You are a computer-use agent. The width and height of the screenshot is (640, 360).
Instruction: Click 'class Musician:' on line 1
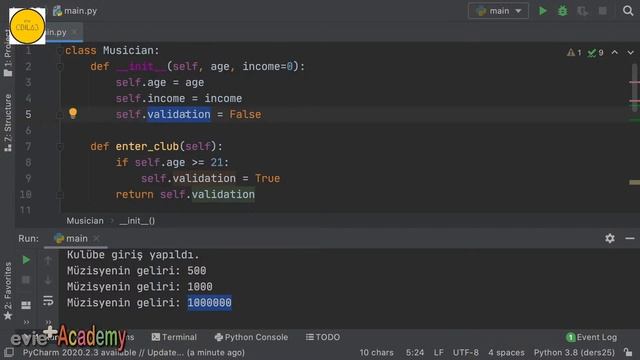[x=112, y=51]
